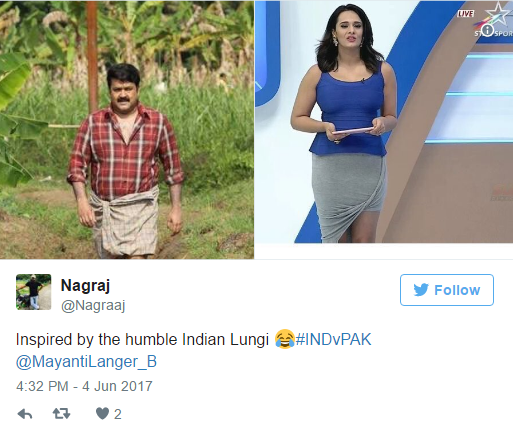Screen dimensions: 513x437
Task: Click the info circle icon on right photo
Action: click(488, 30)
